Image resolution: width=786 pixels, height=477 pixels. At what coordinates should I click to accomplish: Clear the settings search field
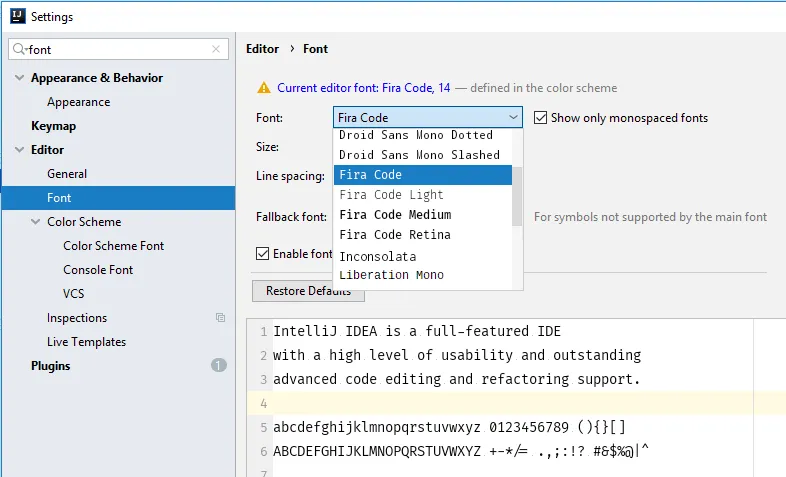point(216,49)
